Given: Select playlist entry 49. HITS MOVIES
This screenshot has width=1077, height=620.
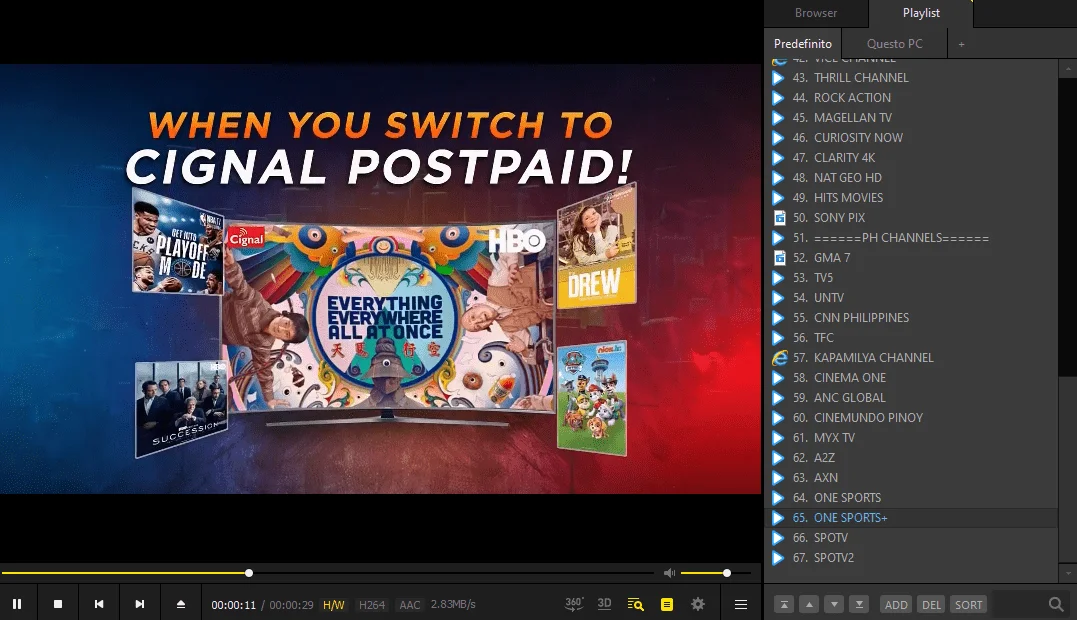Looking at the screenshot, I should coord(911,197).
